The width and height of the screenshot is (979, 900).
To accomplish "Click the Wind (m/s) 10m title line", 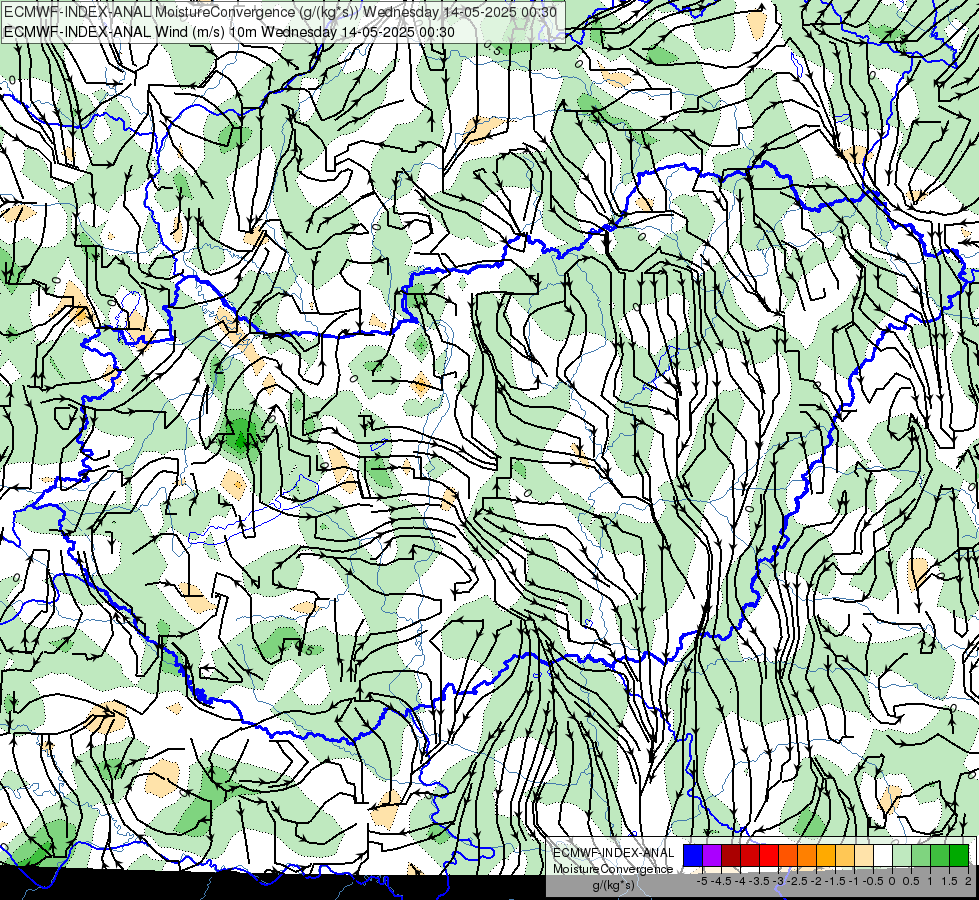I will tap(229, 32).
